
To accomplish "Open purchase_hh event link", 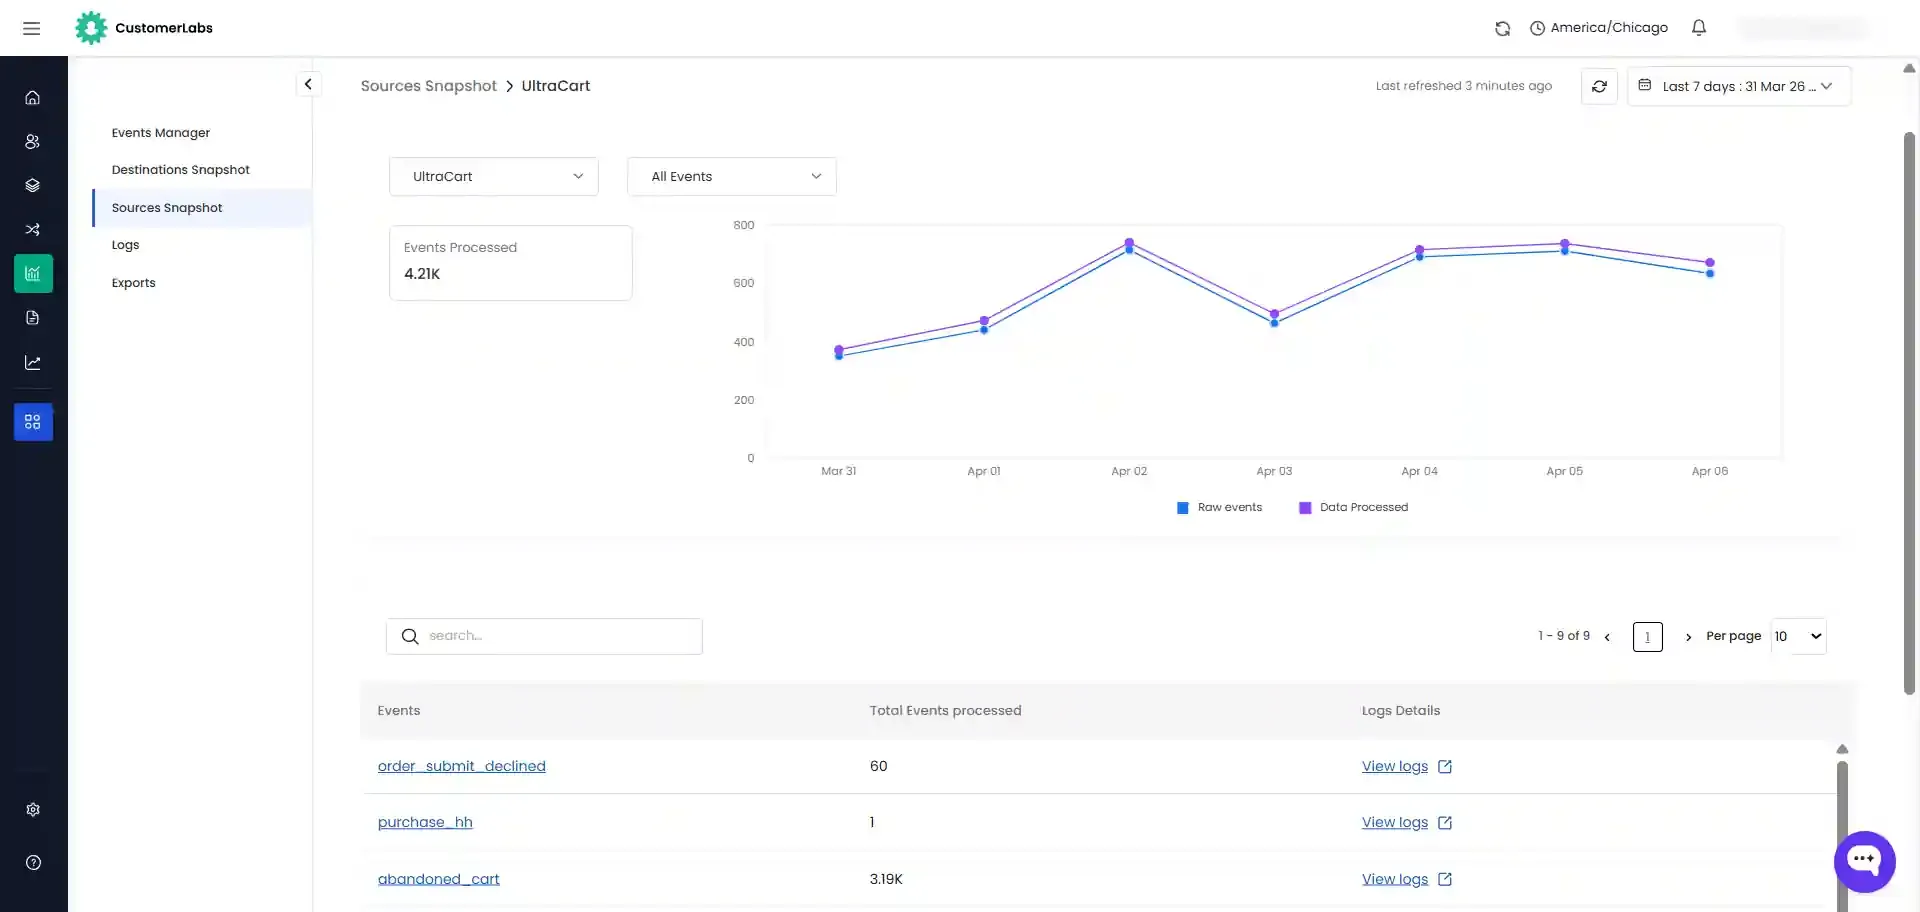I will pos(425,822).
